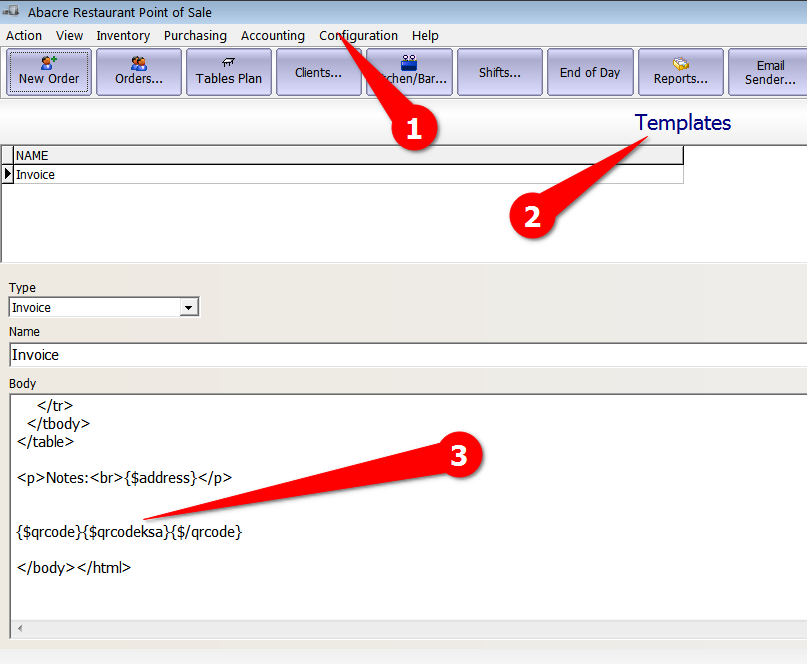807x664 pixels.
Task: Click the app icon in title bar
Action: coord(12,12)
